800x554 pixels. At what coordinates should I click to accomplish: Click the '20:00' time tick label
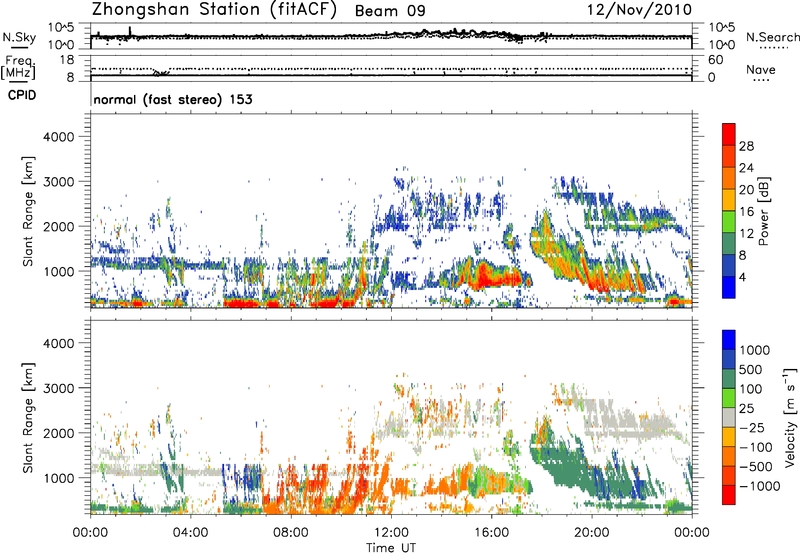pyautogui.click(x=591, y=533)
